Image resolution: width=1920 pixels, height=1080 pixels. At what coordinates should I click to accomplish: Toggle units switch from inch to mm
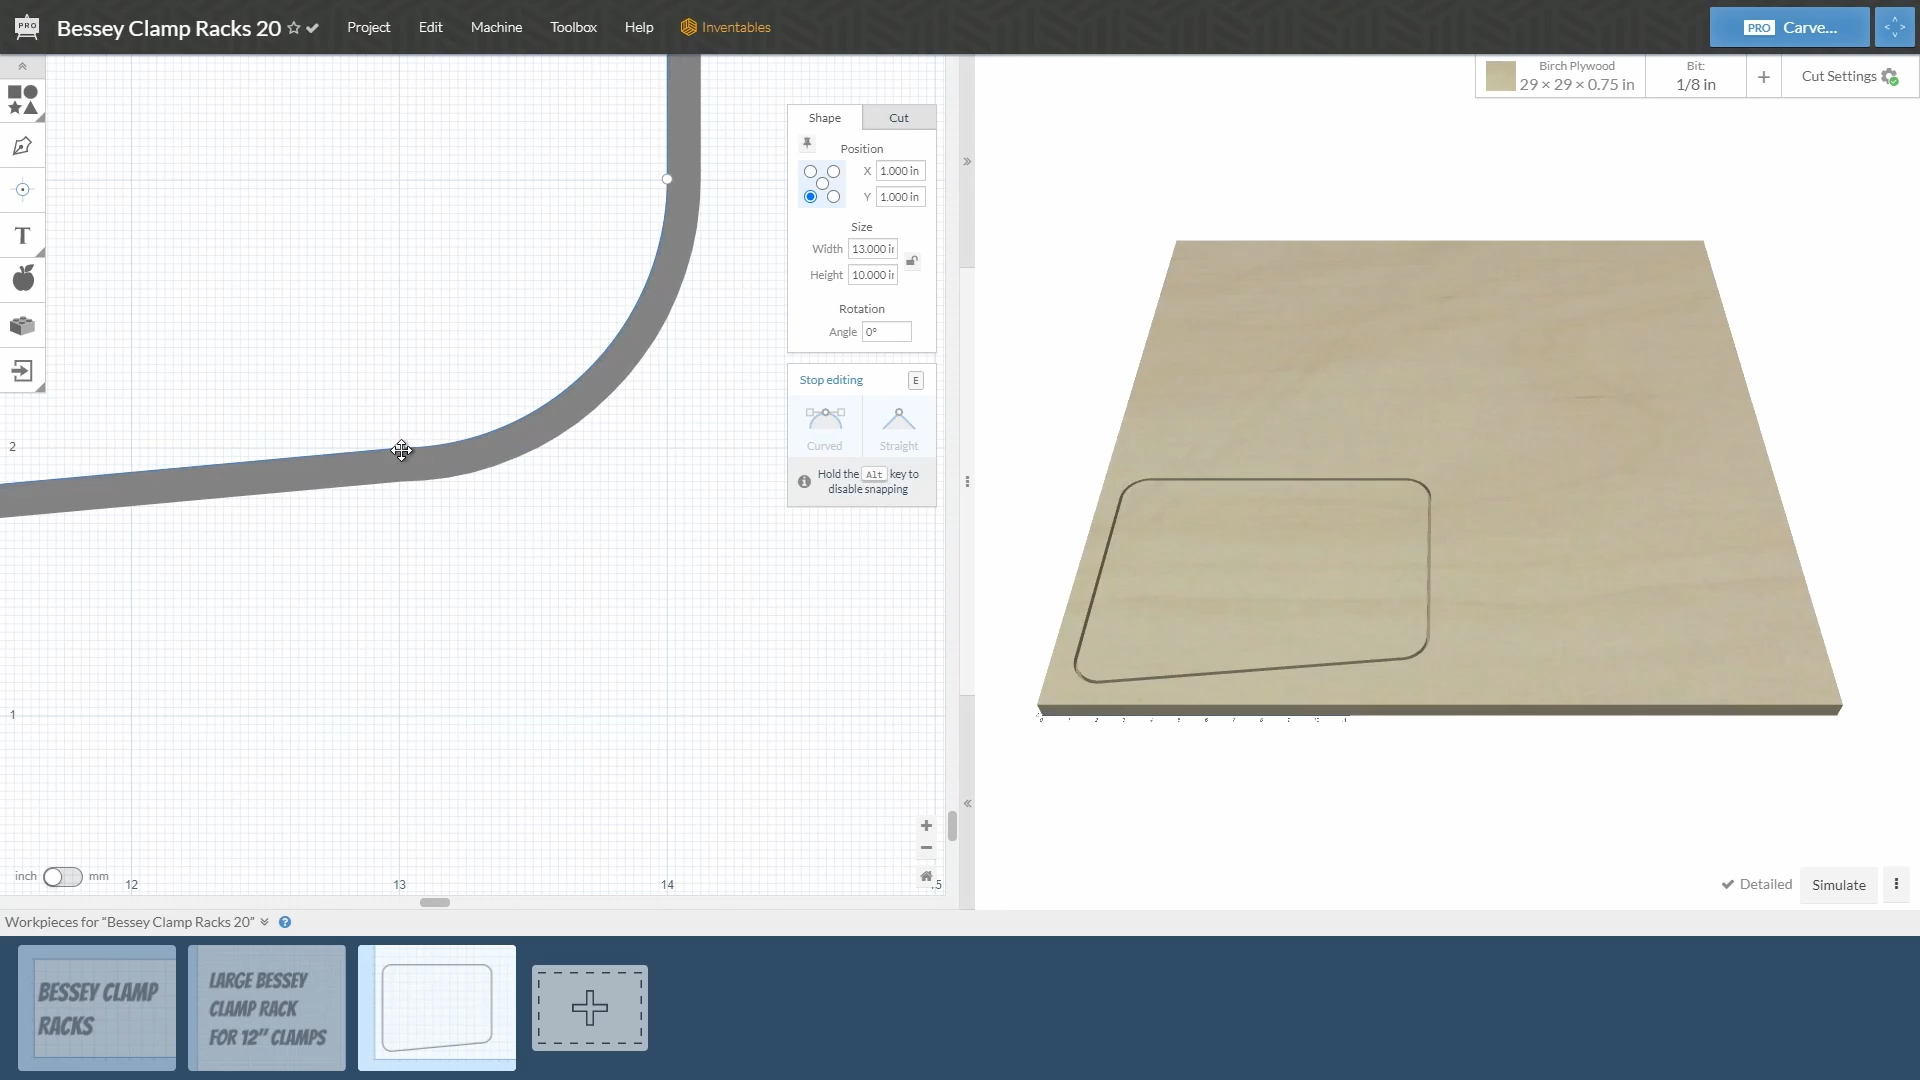pos(62,877)
